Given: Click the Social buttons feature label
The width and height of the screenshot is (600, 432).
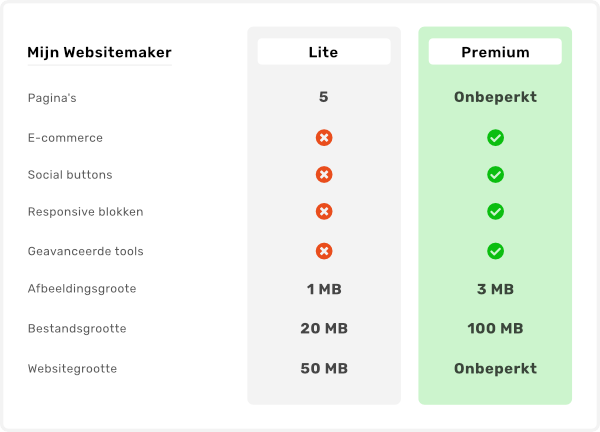Looking at the screenshot, I should point(70,175).
